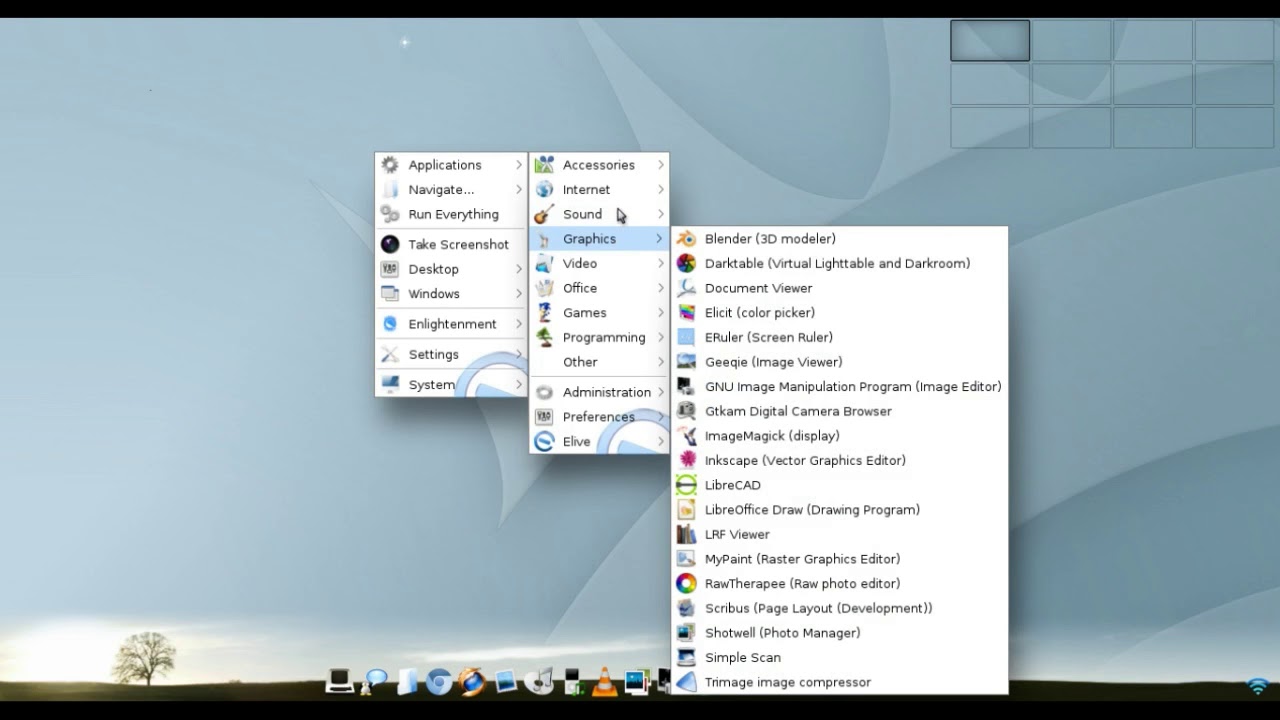
Task: Expand the Programming category
Action: click(599, 337)
